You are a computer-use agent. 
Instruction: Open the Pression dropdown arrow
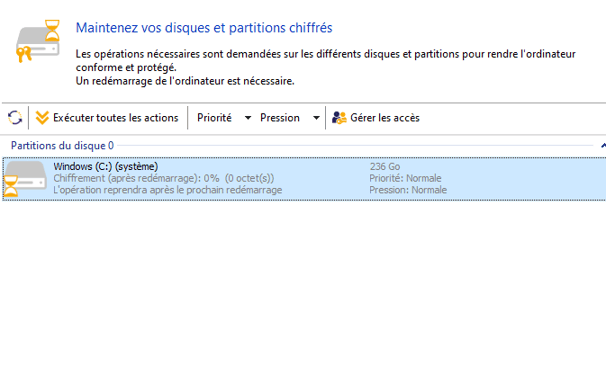coord(316,117)
